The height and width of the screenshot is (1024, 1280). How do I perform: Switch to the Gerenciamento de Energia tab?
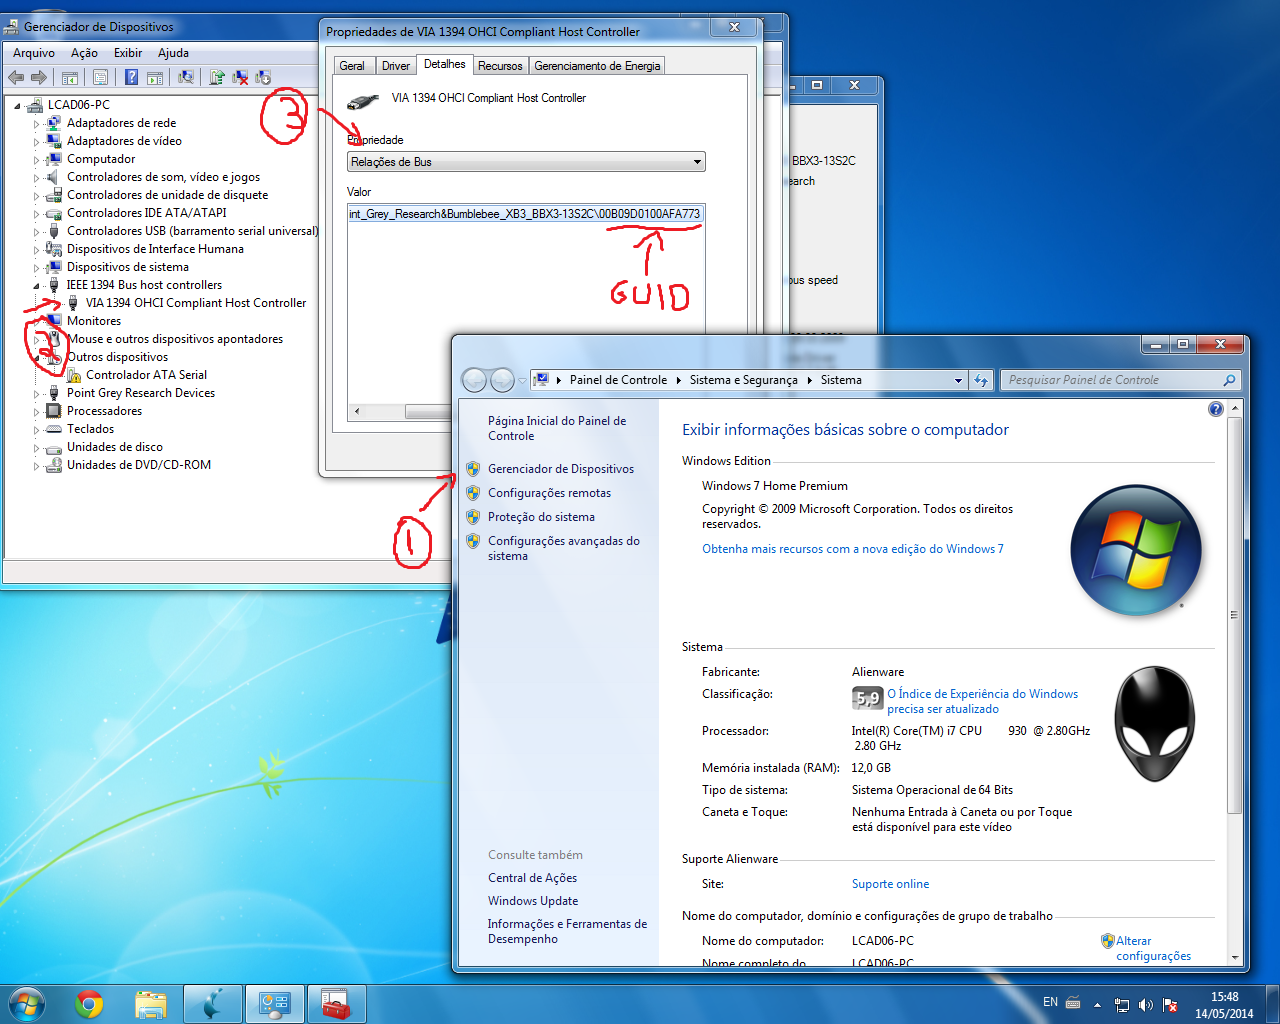pos(597,66)
